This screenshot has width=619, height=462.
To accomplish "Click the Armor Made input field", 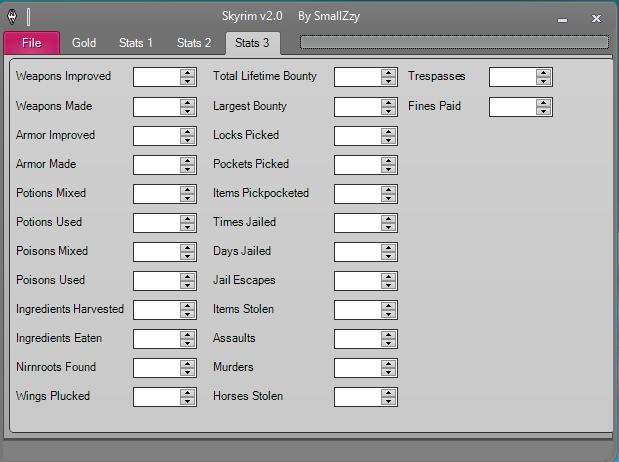I will (x=156, y=164).
